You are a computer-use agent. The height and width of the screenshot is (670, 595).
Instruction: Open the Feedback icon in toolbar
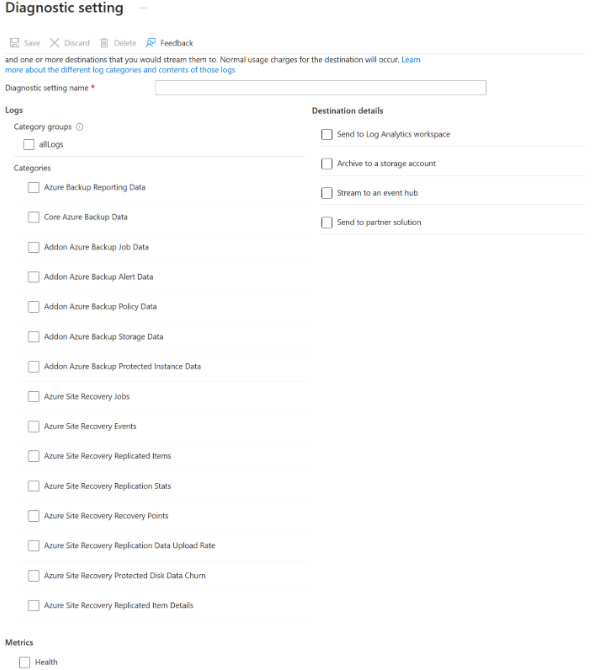(x=151, y=43)
